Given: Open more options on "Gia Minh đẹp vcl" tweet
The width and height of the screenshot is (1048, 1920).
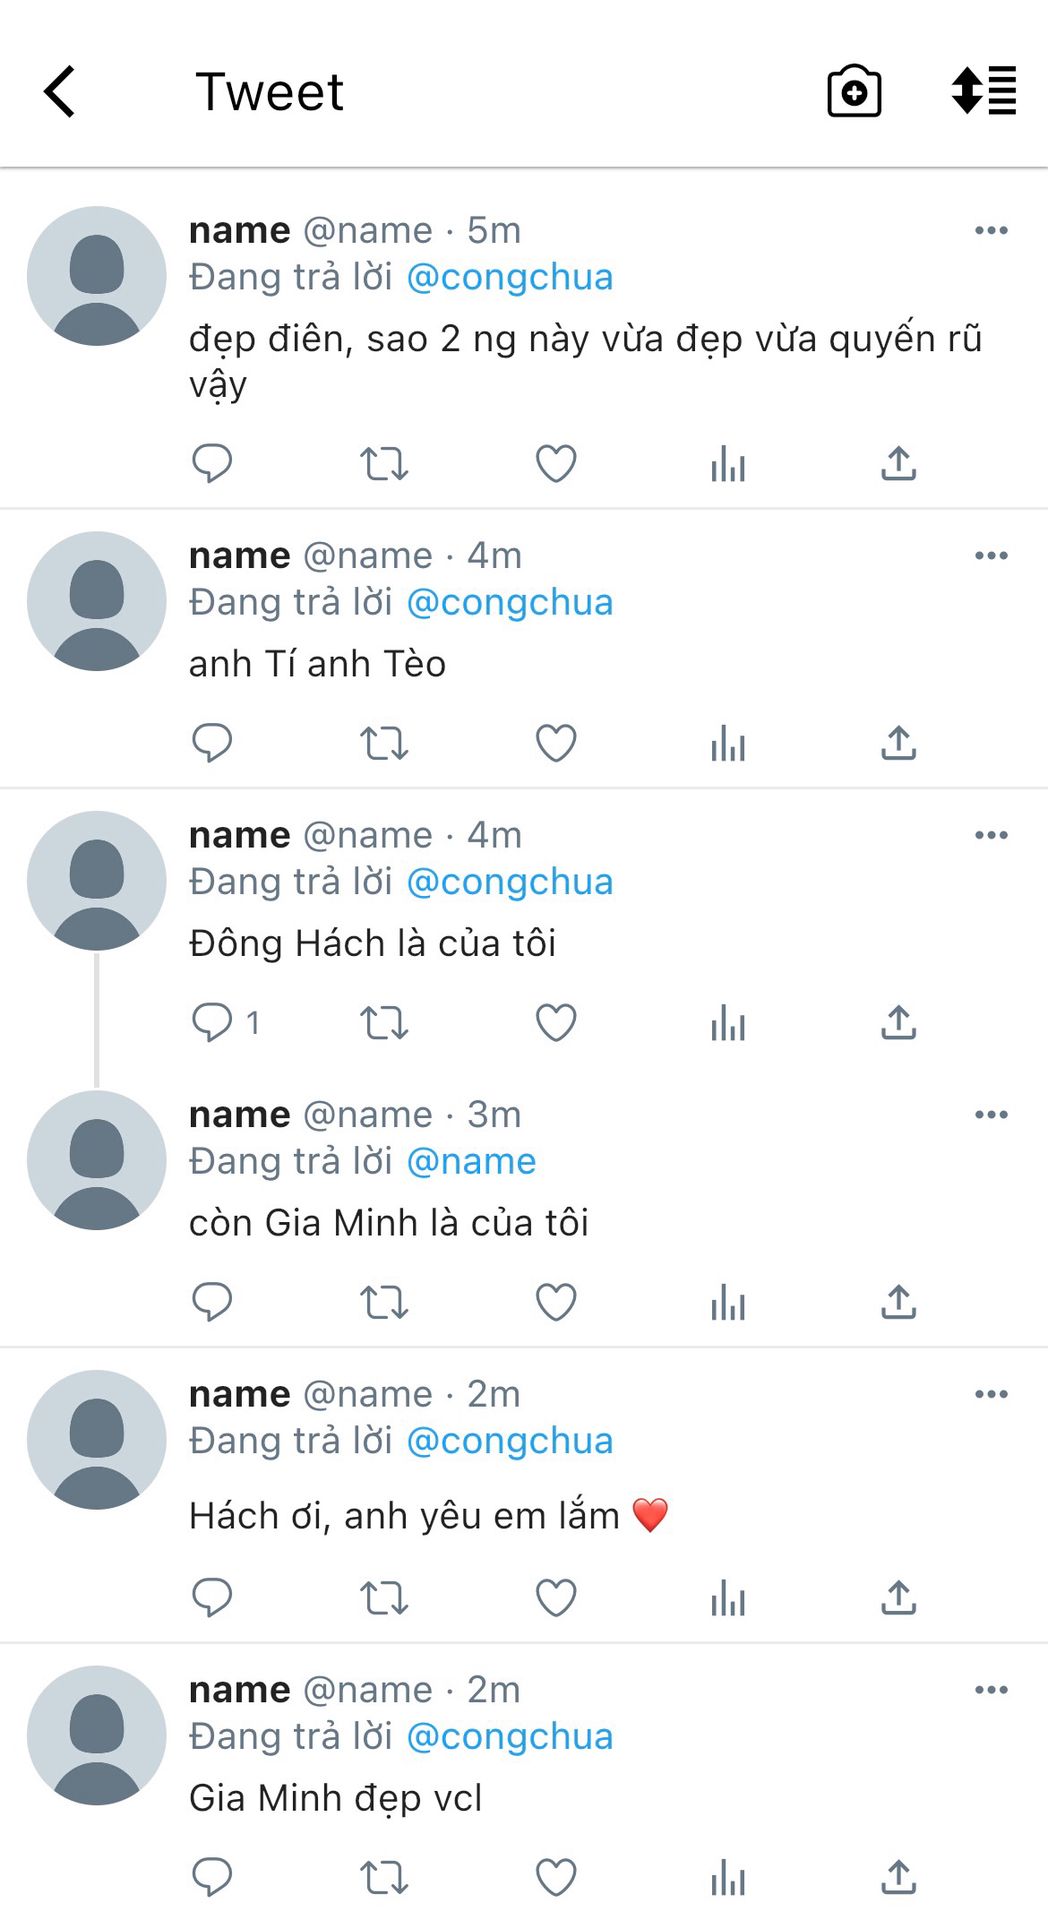Looking at the screenshot, I should [991, 1690].
